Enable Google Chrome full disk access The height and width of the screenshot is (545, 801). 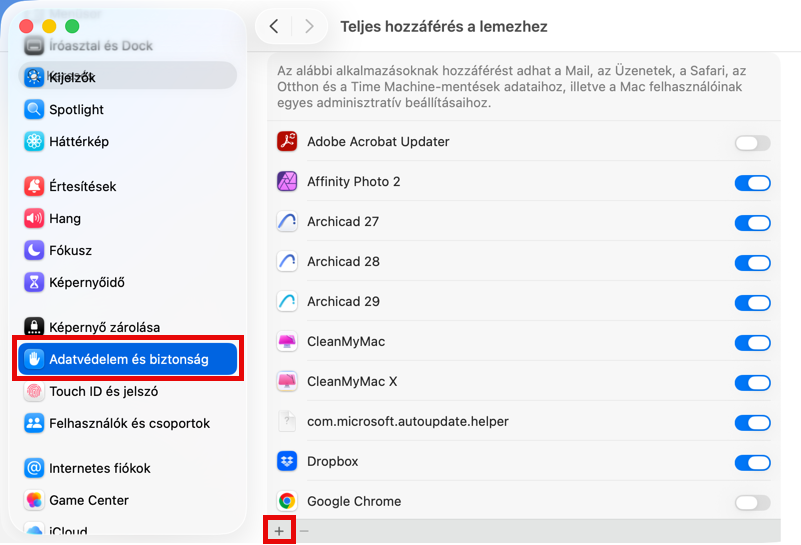click(752, 503)
